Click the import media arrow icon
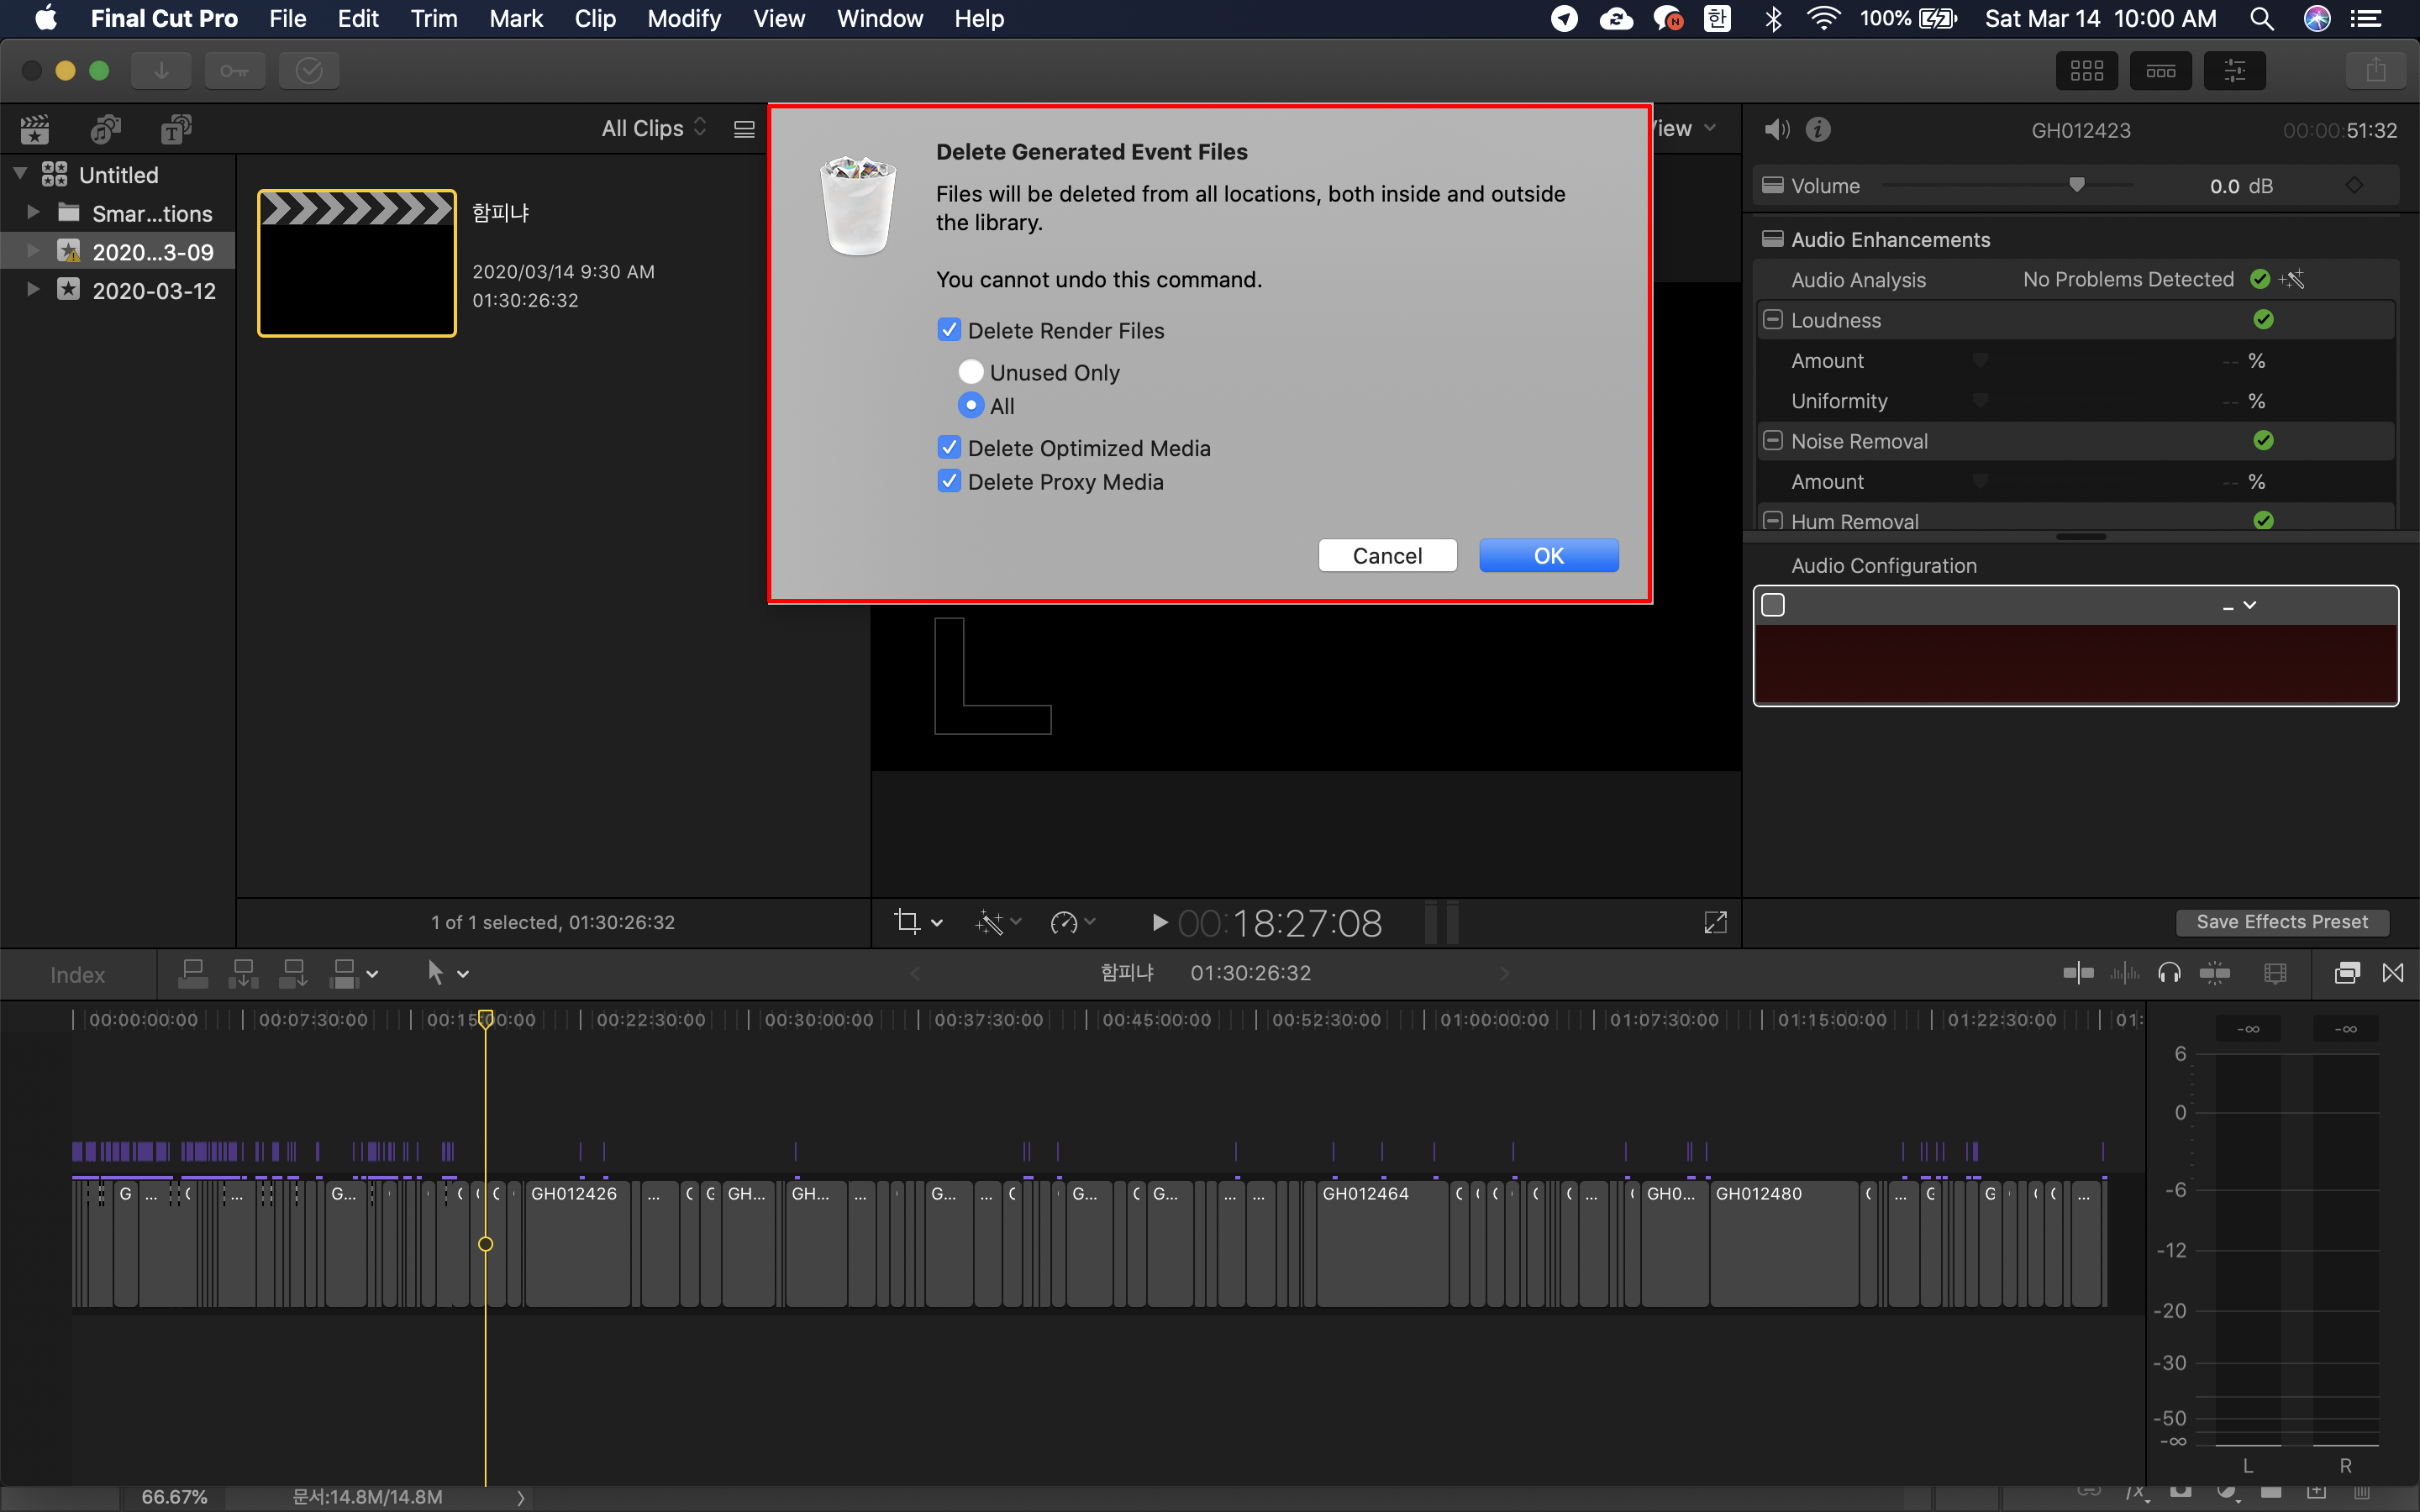Image resolution: width=2420 pixels, height=1512 pixels. click(x=161, y=70)
